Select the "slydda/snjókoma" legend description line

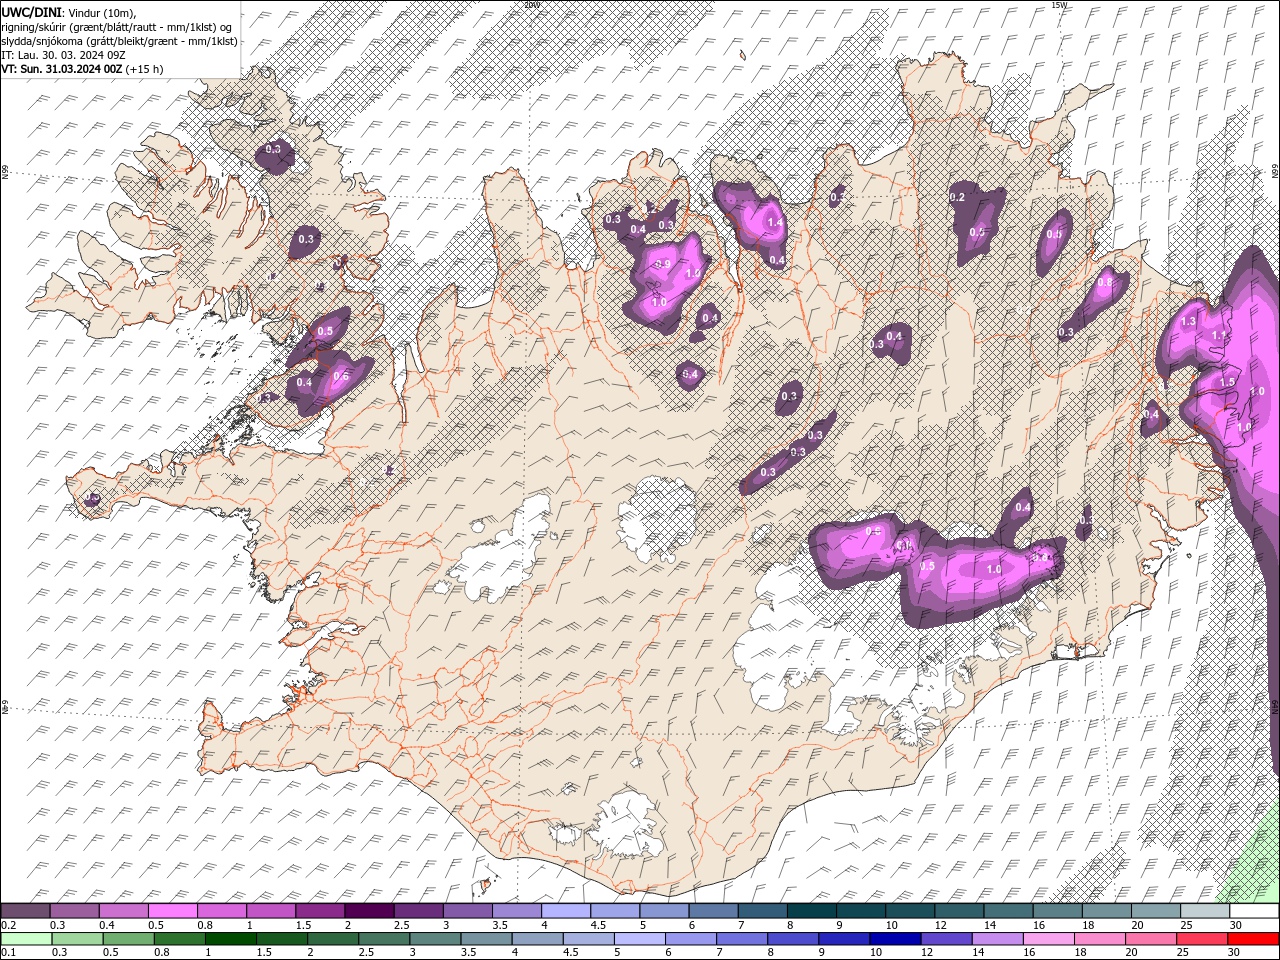[119, 41]
